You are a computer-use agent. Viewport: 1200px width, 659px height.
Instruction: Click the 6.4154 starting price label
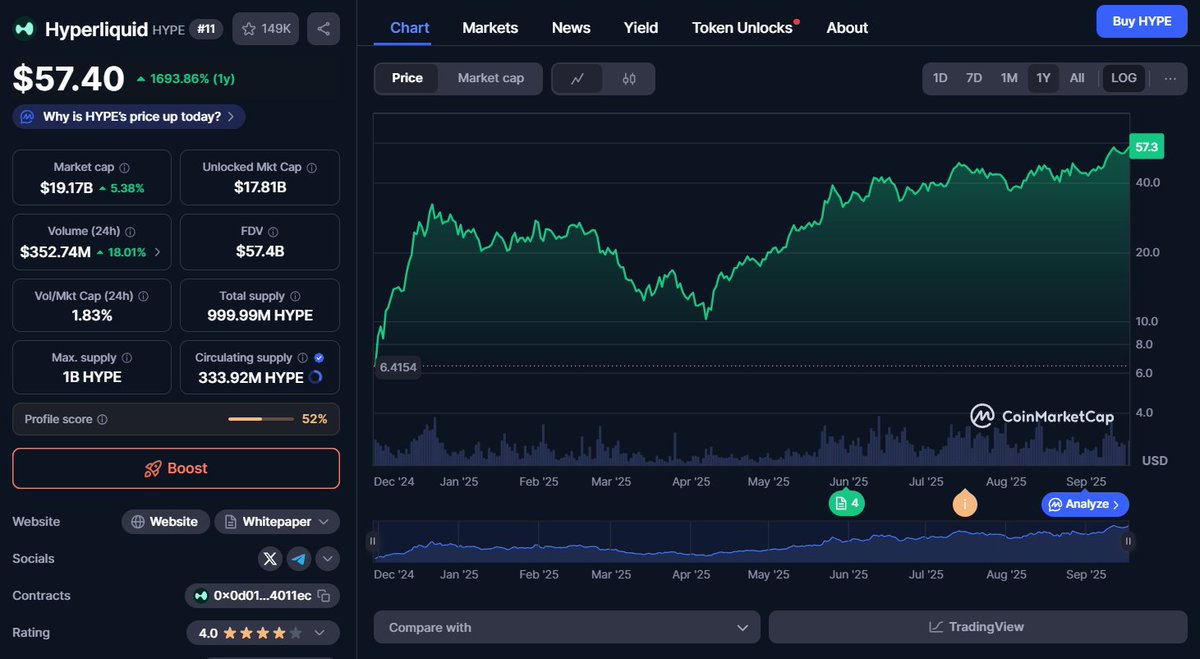(x=397, y=367)
